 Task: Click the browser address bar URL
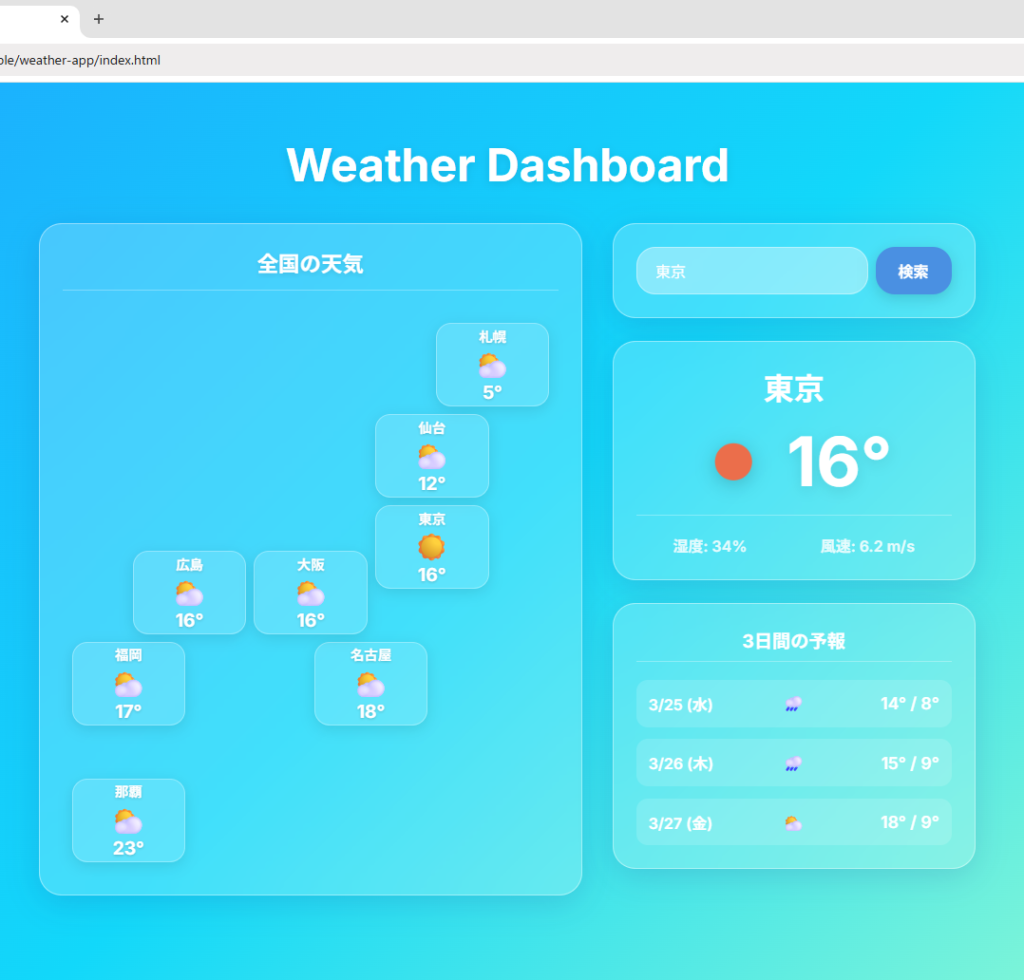click(80, 60)
